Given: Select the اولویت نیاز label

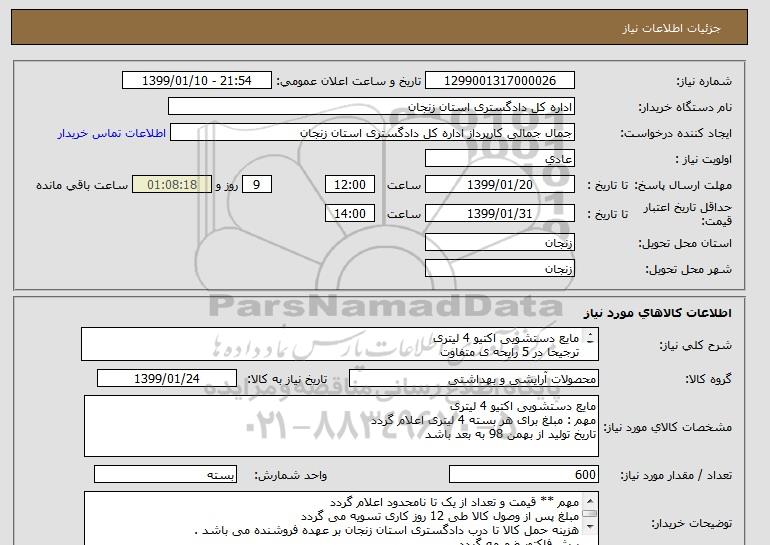Looking at the screenshot, I should 704,159.
